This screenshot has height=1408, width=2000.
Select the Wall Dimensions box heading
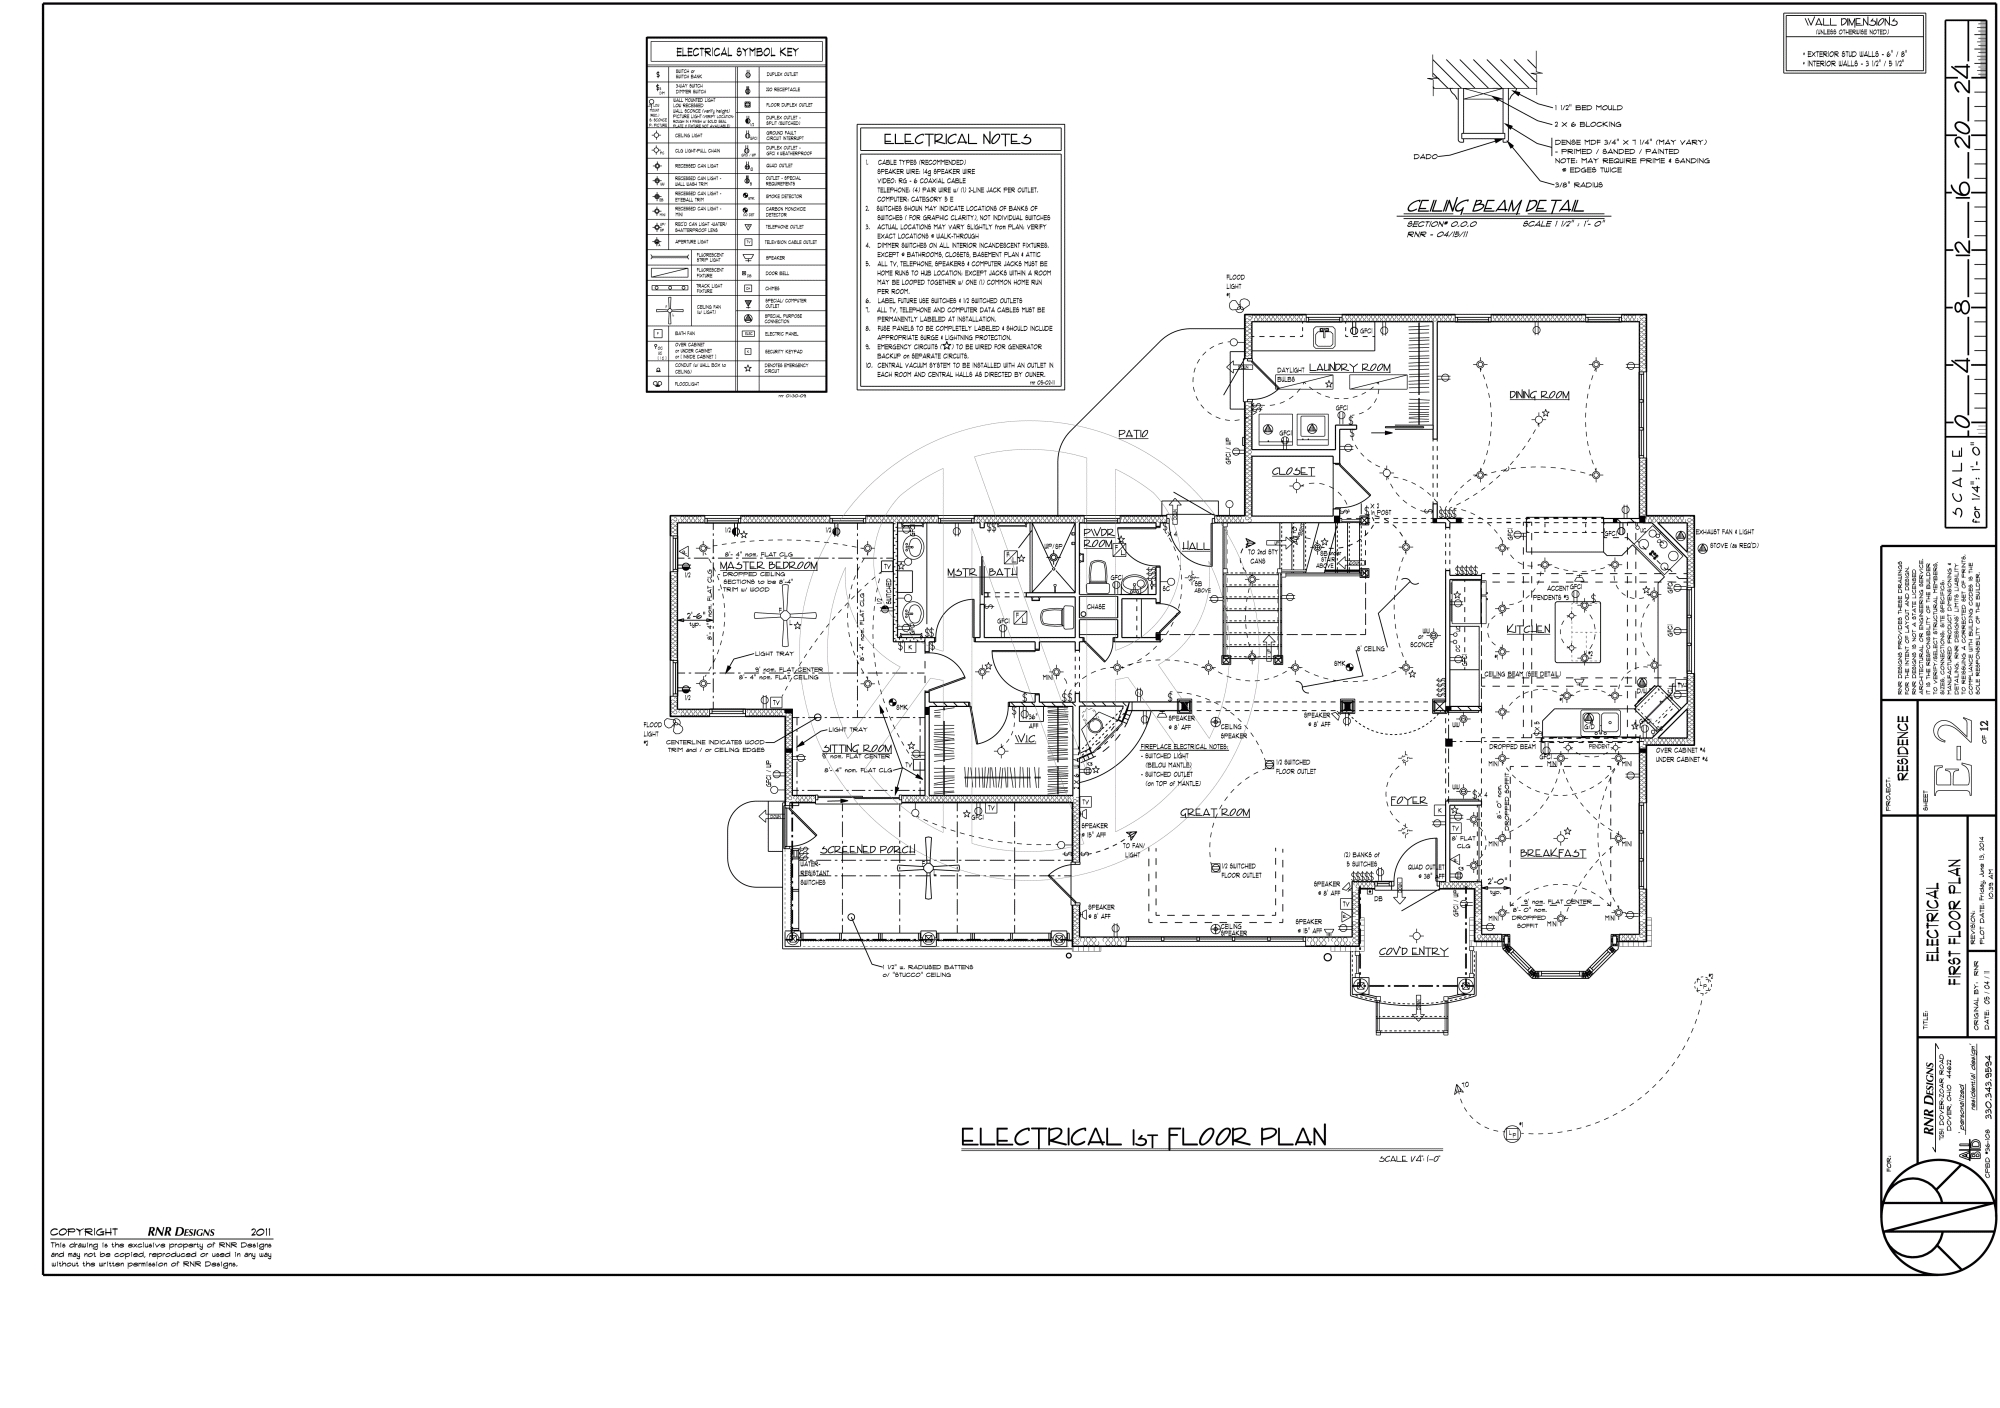(1849, 22)
